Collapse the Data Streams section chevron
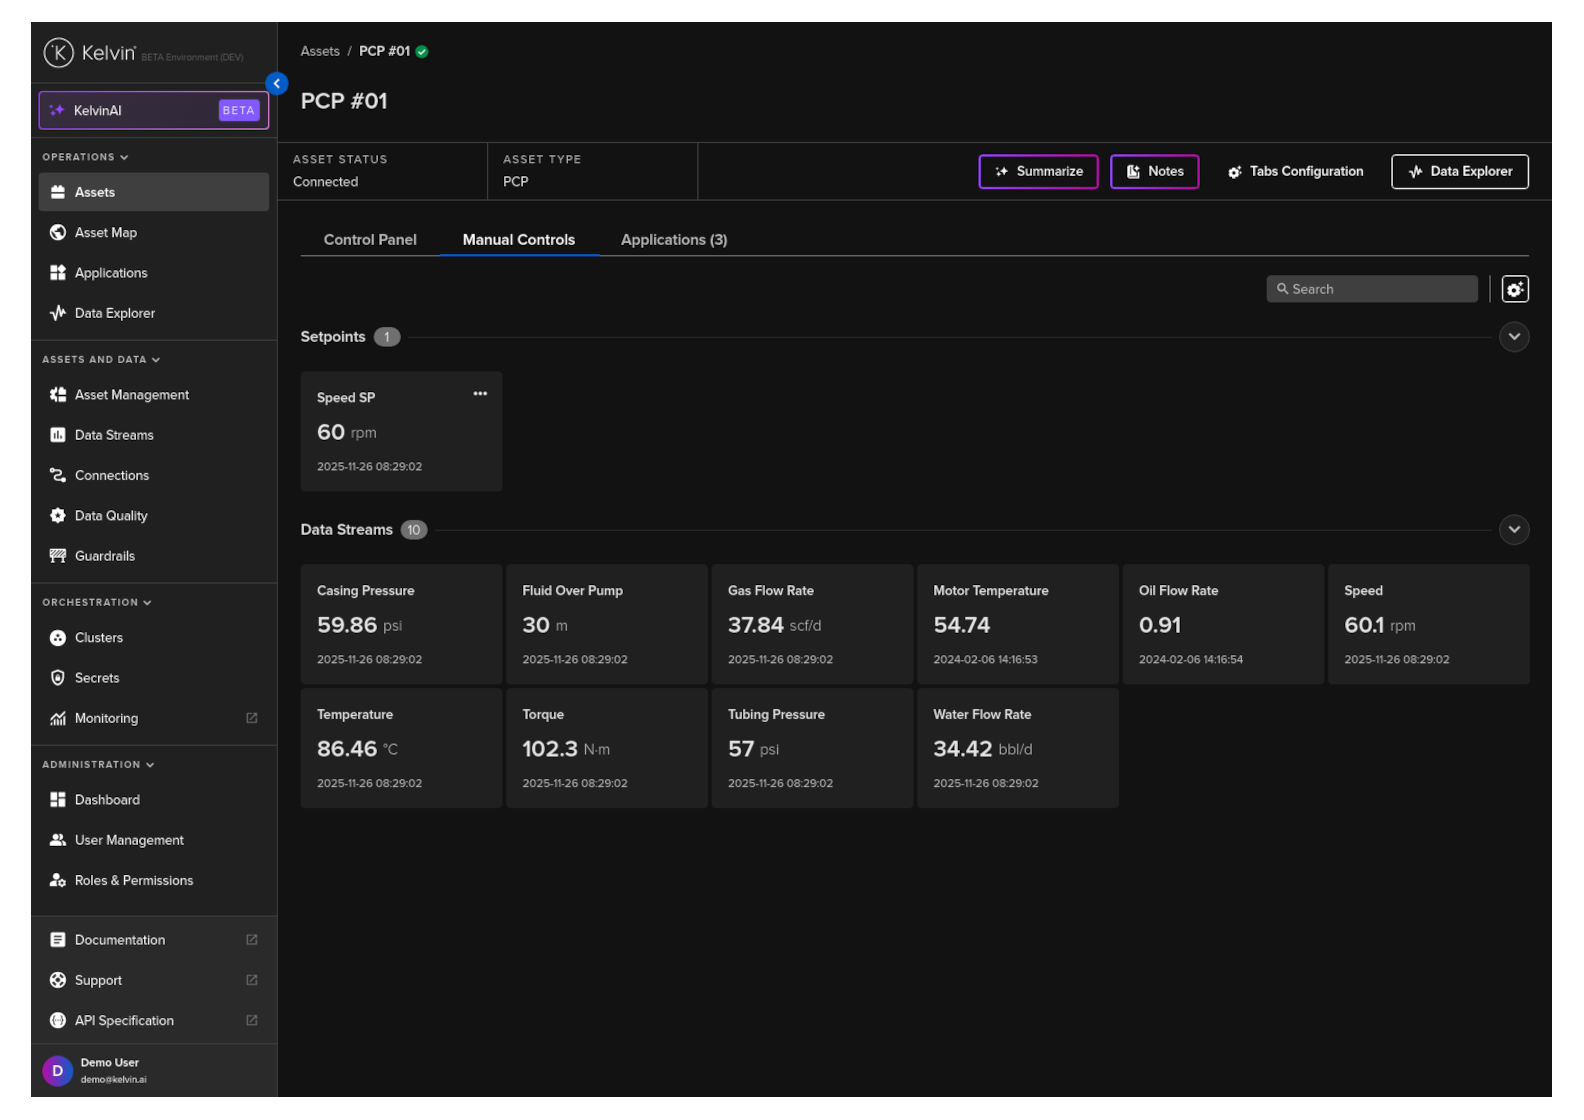Screen dimensions: 1584x1120 pos(1514,530)
